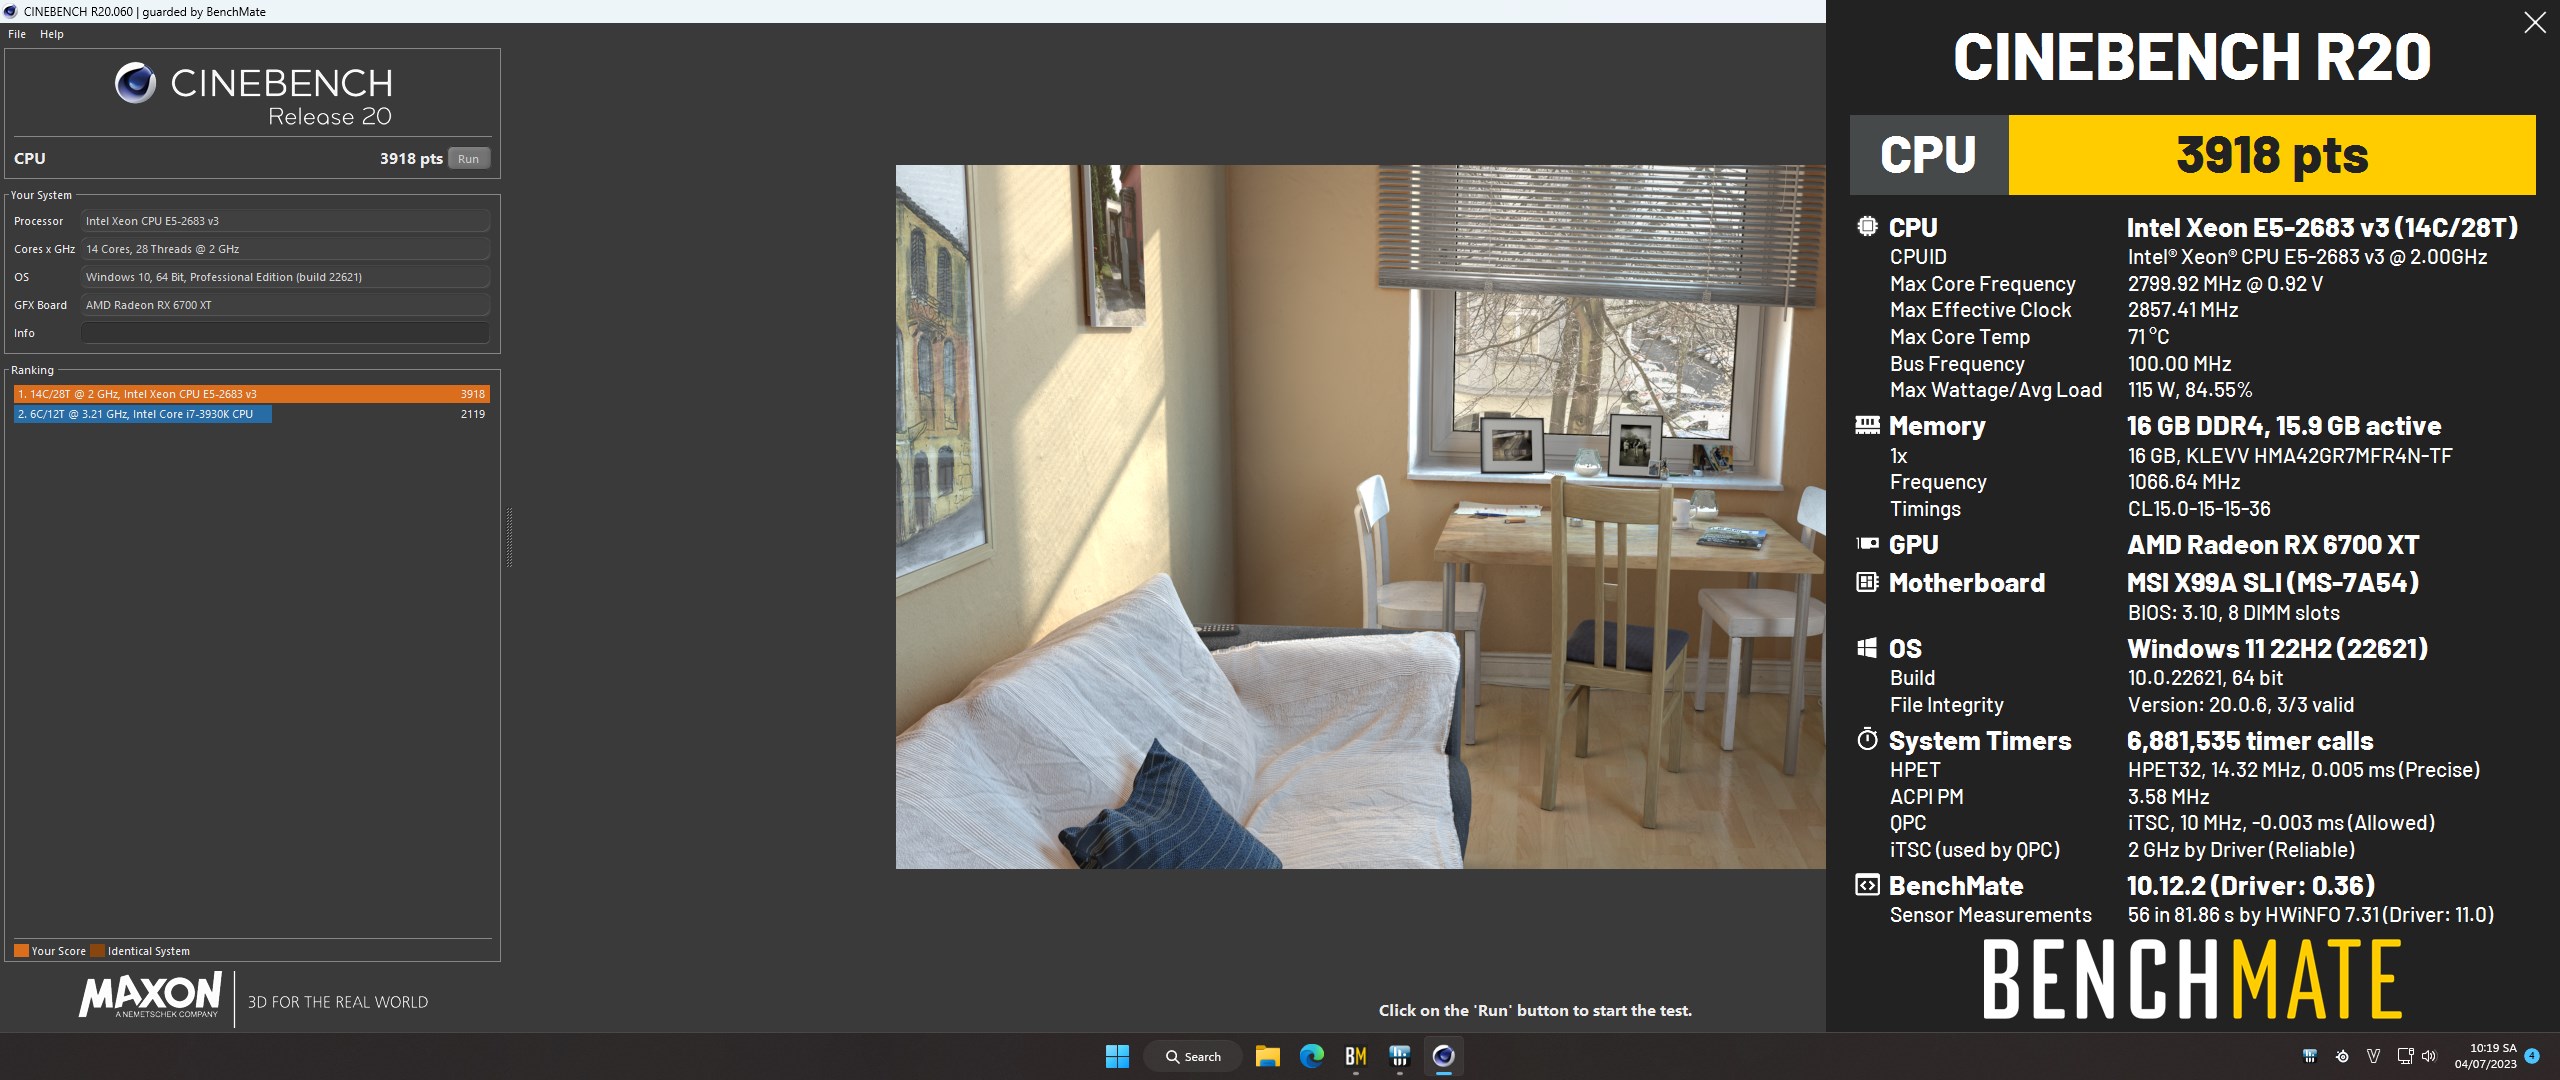Click the 1066.64 MHz memory frequency

coord(2184,482)
